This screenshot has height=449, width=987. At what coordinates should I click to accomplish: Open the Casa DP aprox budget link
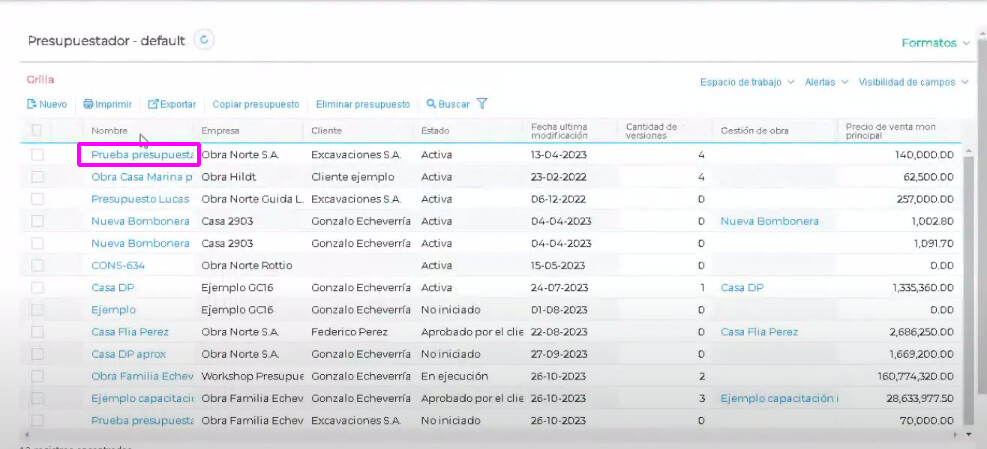pos(128,354)
